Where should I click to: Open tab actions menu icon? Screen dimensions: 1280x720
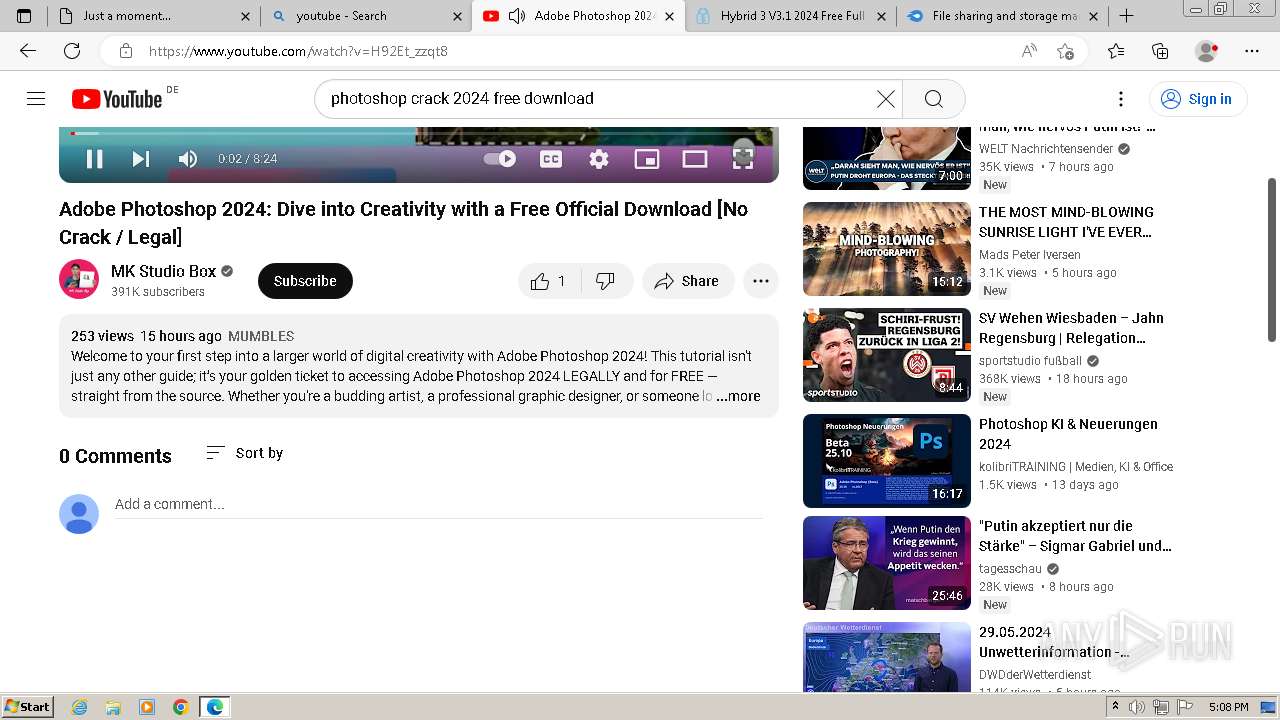[24, 16]
